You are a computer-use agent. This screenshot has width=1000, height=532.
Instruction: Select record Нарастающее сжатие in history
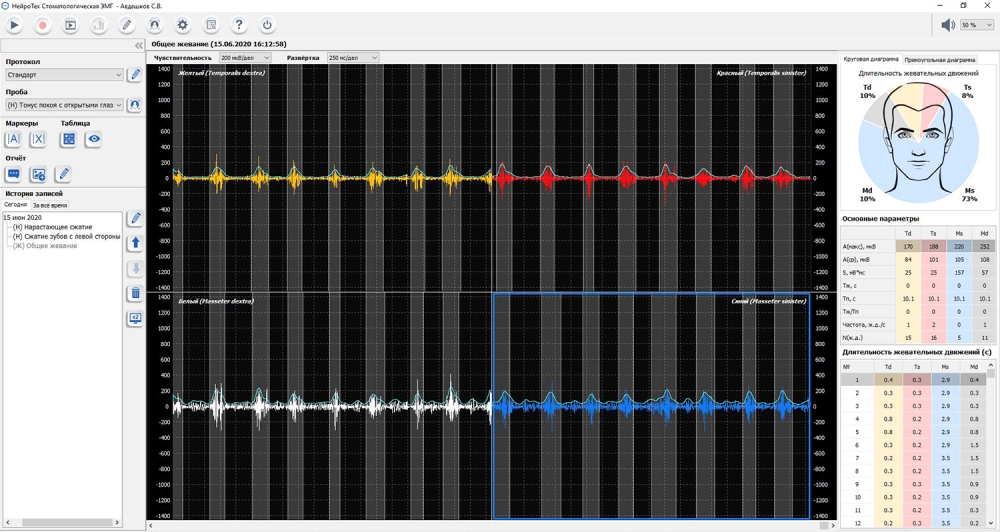58,227
